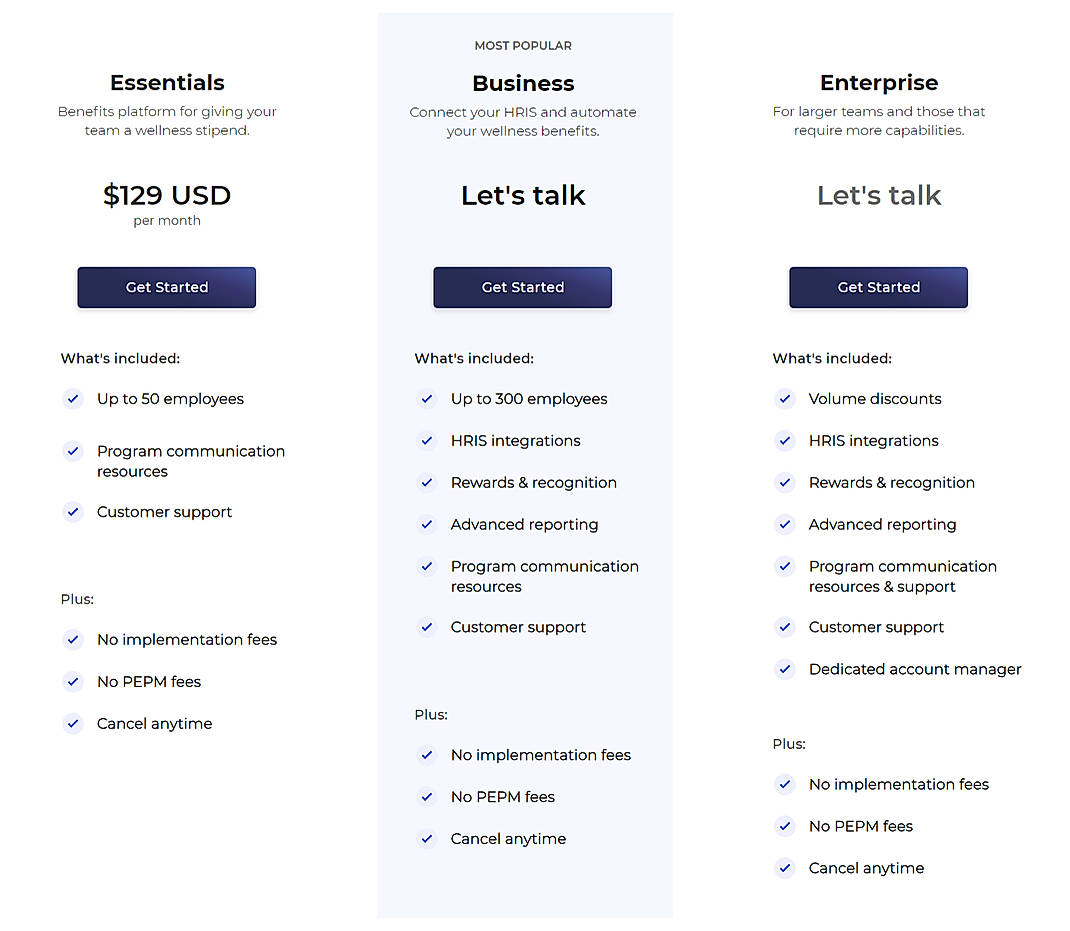Click the checkmark next to Program communication resources under Business
This screenshot has width=1070, height=931.
427,567
